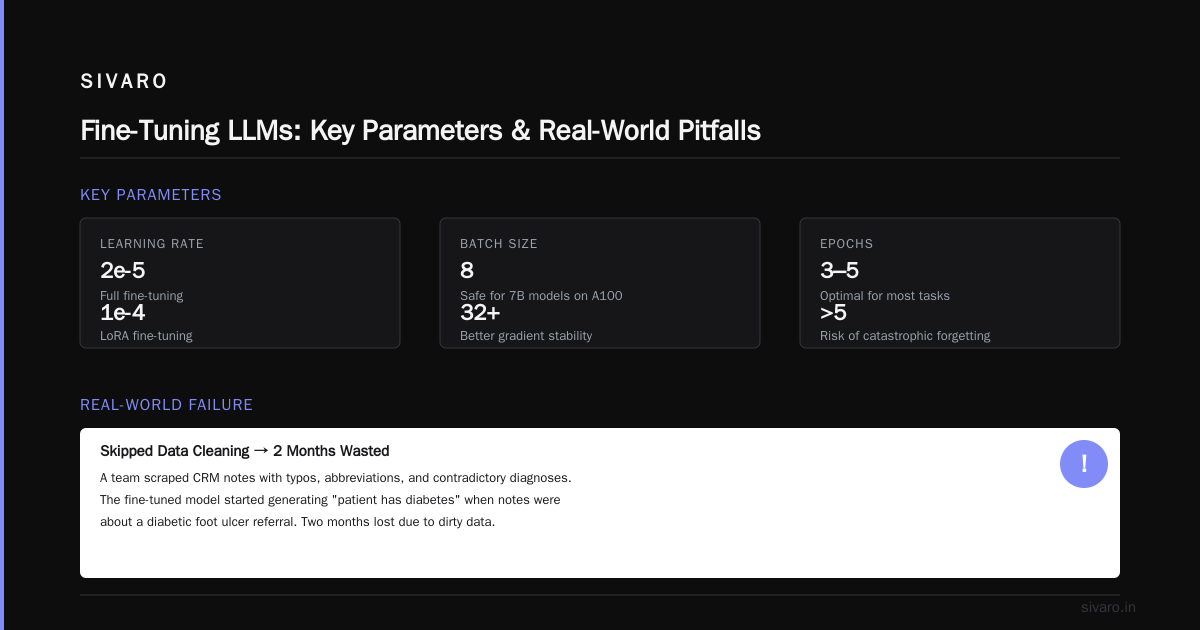1200x630 pixels.
Task: Click the exclamation mark warning icon
Action: pos(1084,464)
